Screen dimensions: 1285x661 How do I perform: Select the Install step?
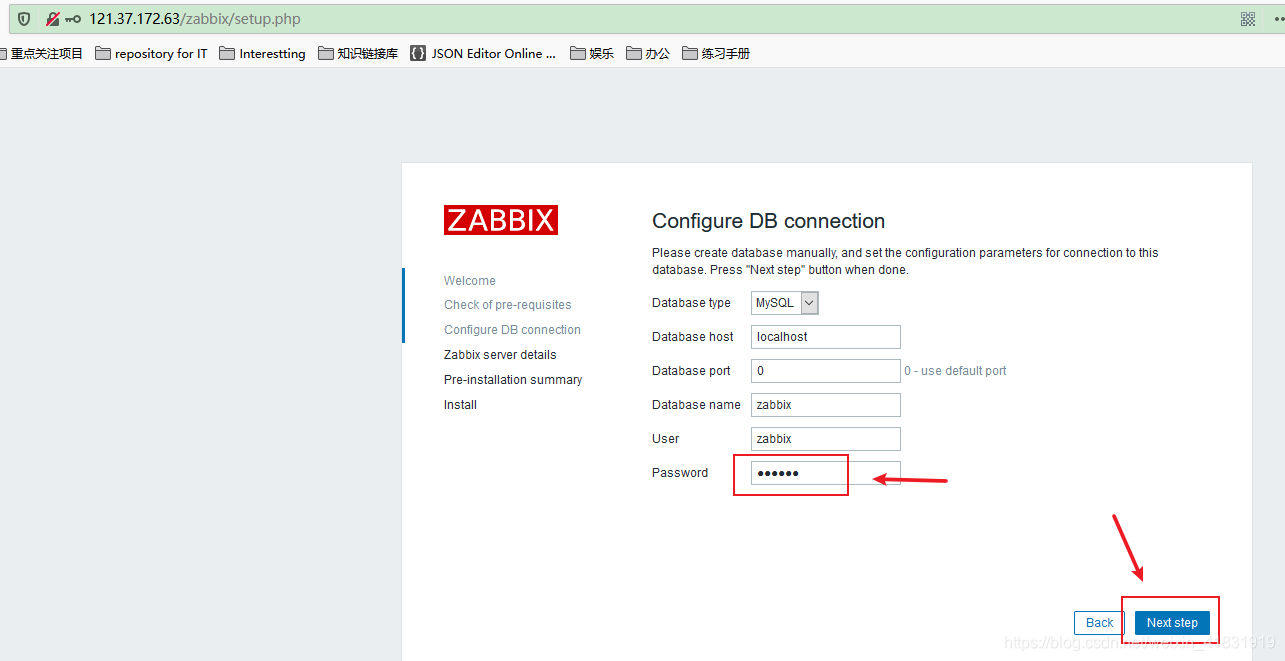(x=460, y=405)
